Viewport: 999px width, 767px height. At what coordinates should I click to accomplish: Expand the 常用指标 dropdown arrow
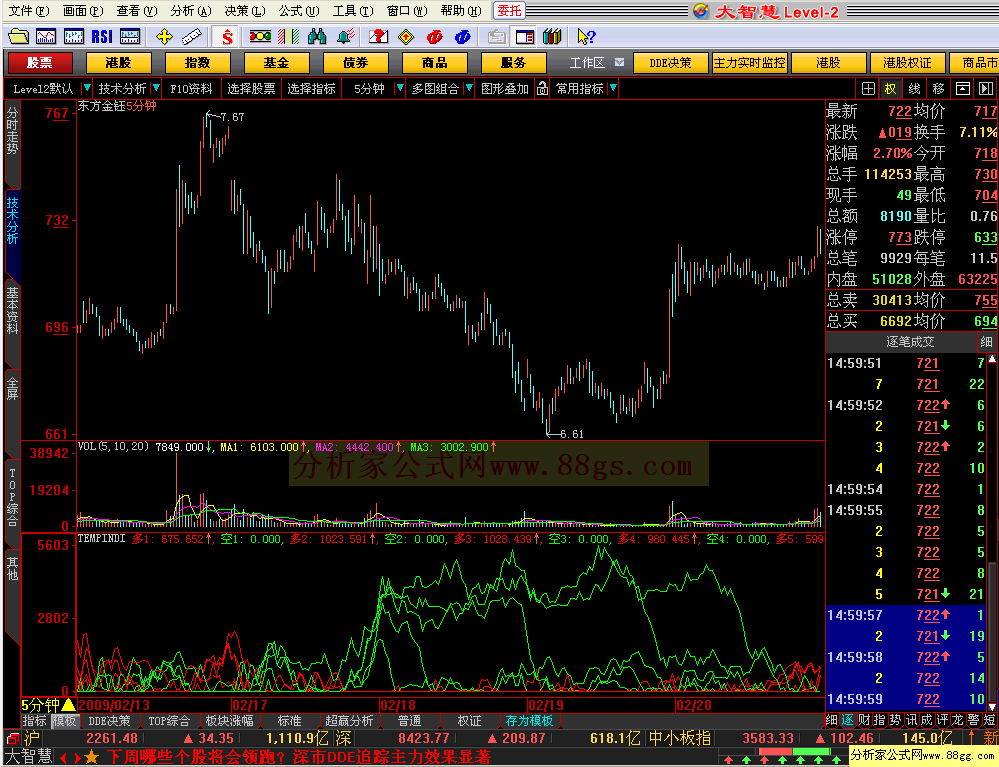click(x=613, y=89)
